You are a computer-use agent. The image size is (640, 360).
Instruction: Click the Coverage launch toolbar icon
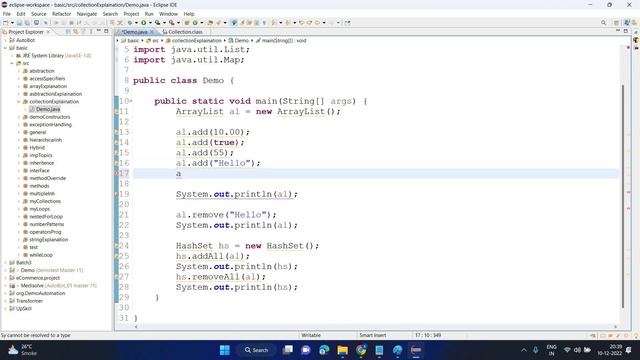(158, 23)
